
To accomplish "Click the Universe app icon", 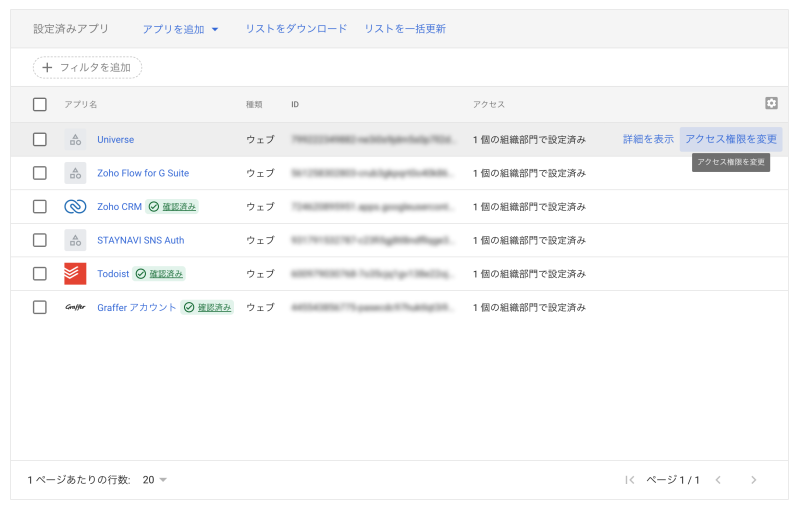I will [x=75, y=139].
